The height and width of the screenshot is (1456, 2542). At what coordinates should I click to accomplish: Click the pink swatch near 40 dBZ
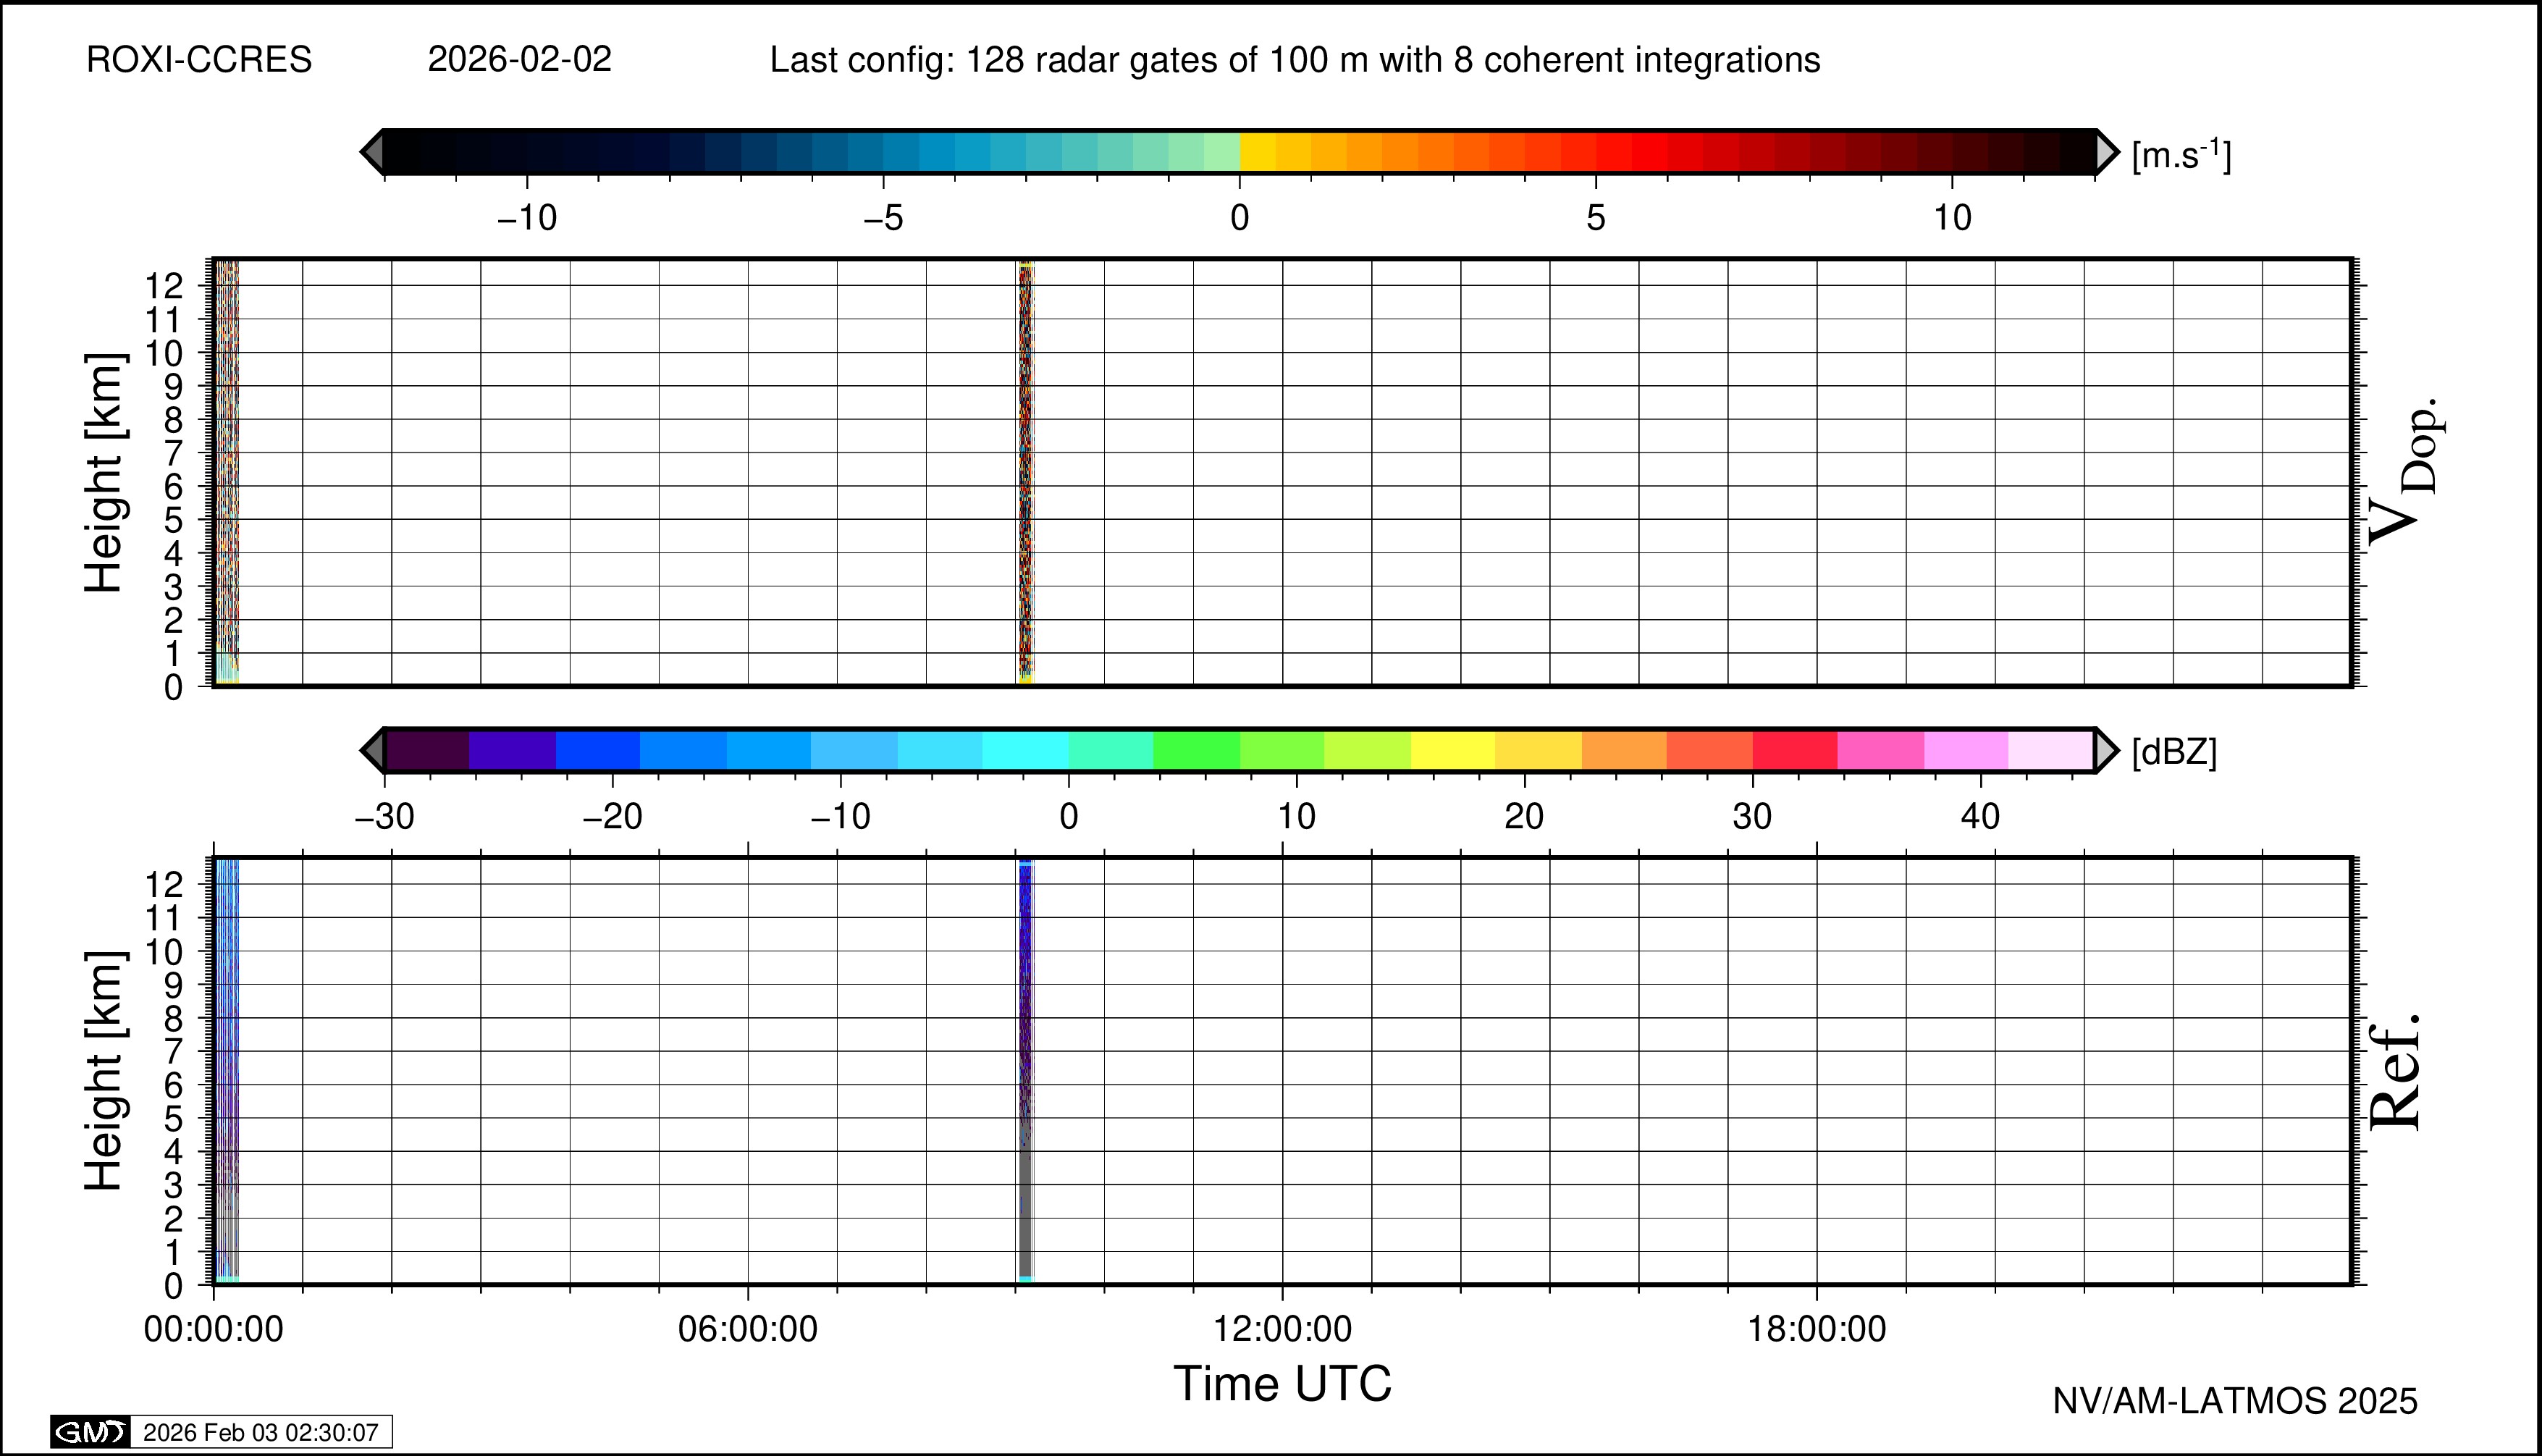click(x=1966, y=750)
